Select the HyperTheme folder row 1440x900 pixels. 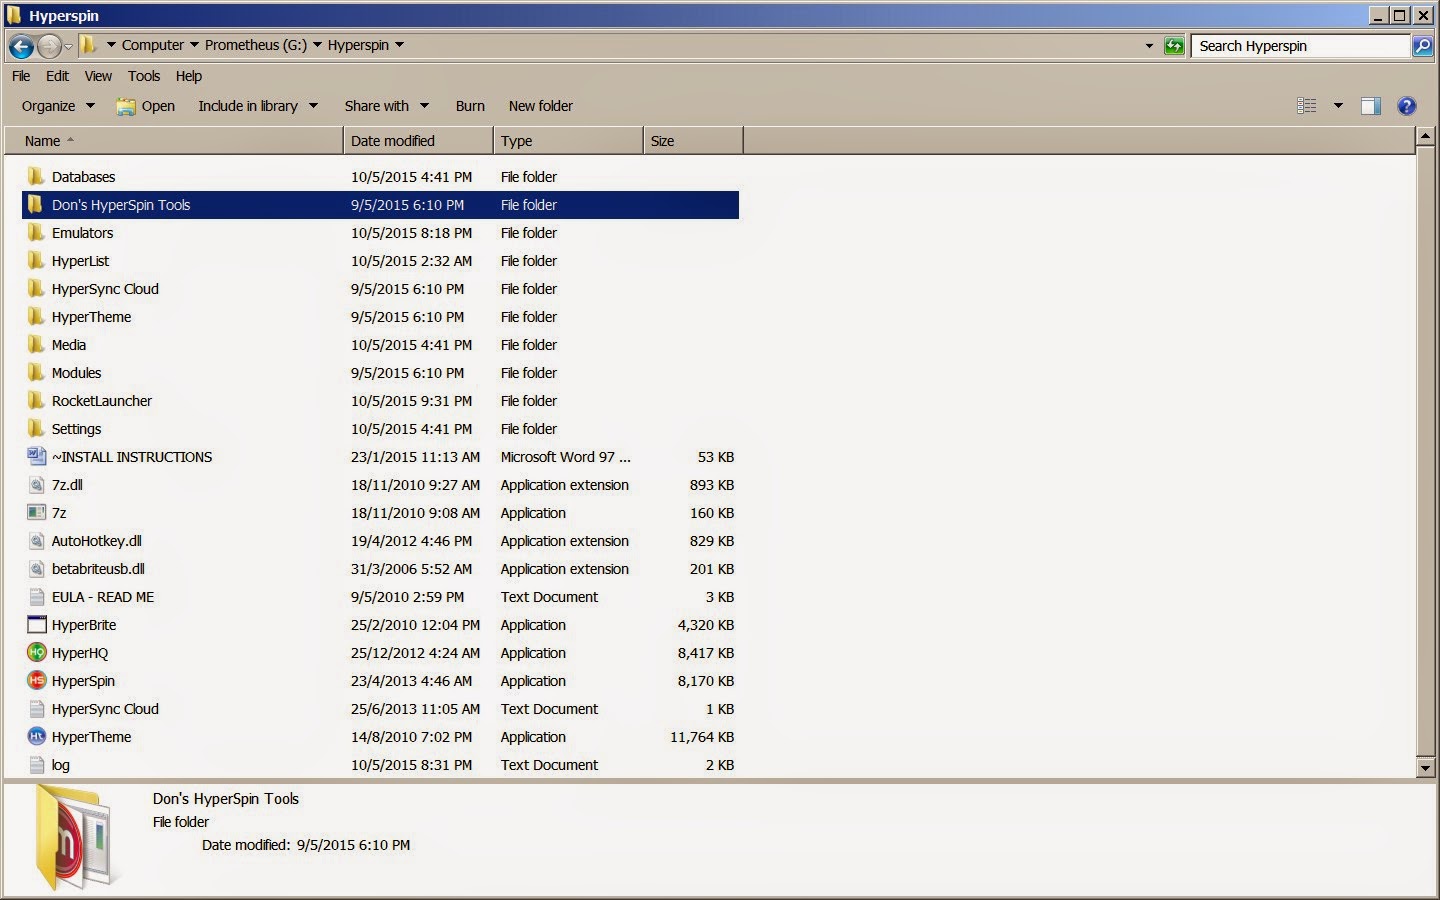point(380,317)
